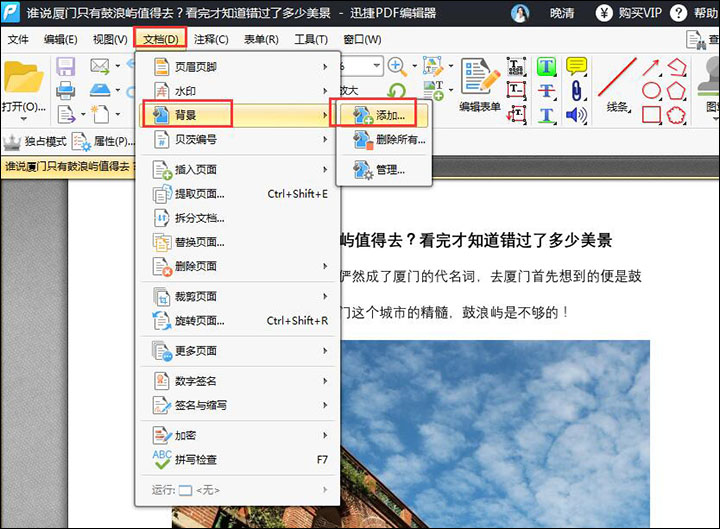Click the 帮助 help button

click(696, 13)
